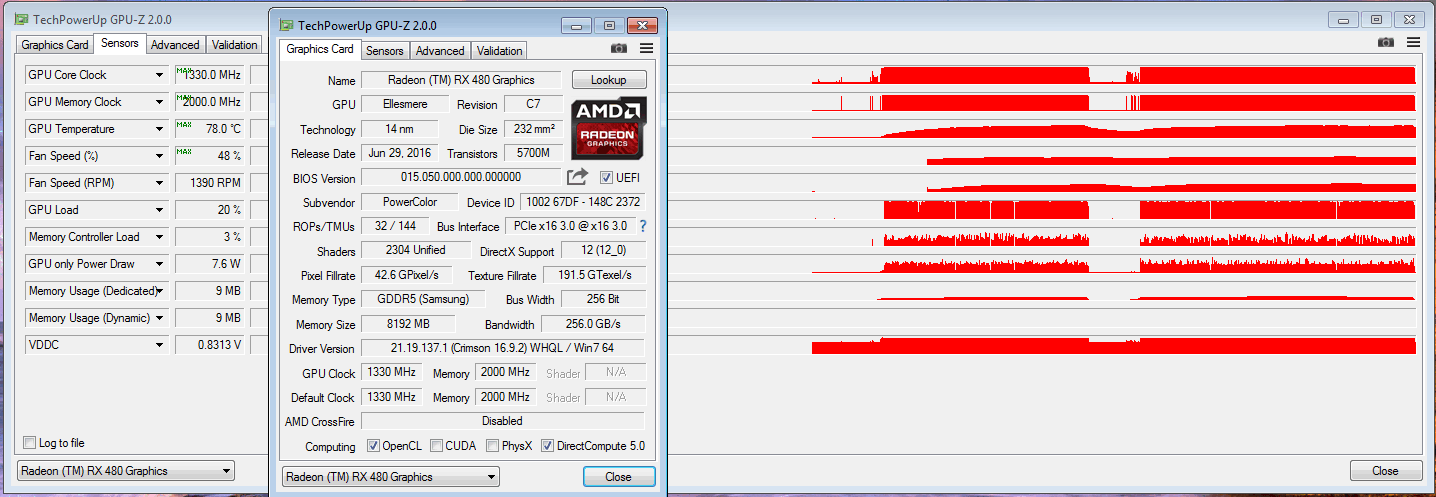Click the Texture Fillrate 191.5 GTexel/s field
The width and height of the screenshot is (1436, 497).
click(x=594, y=275)
